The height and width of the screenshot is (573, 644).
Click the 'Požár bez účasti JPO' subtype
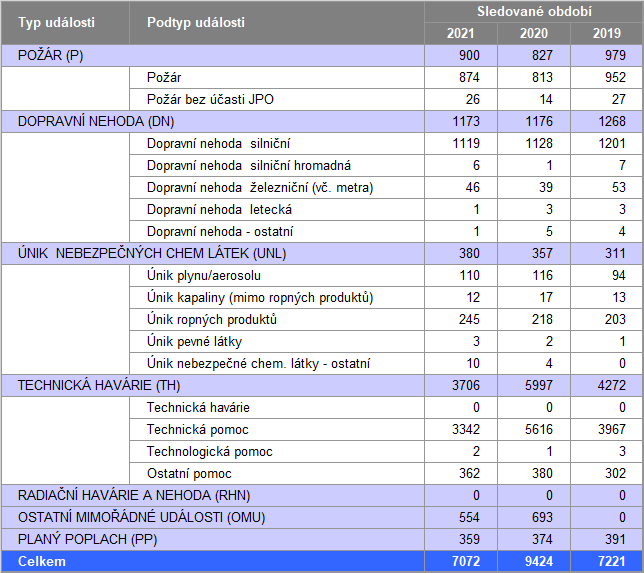point(209,100)
